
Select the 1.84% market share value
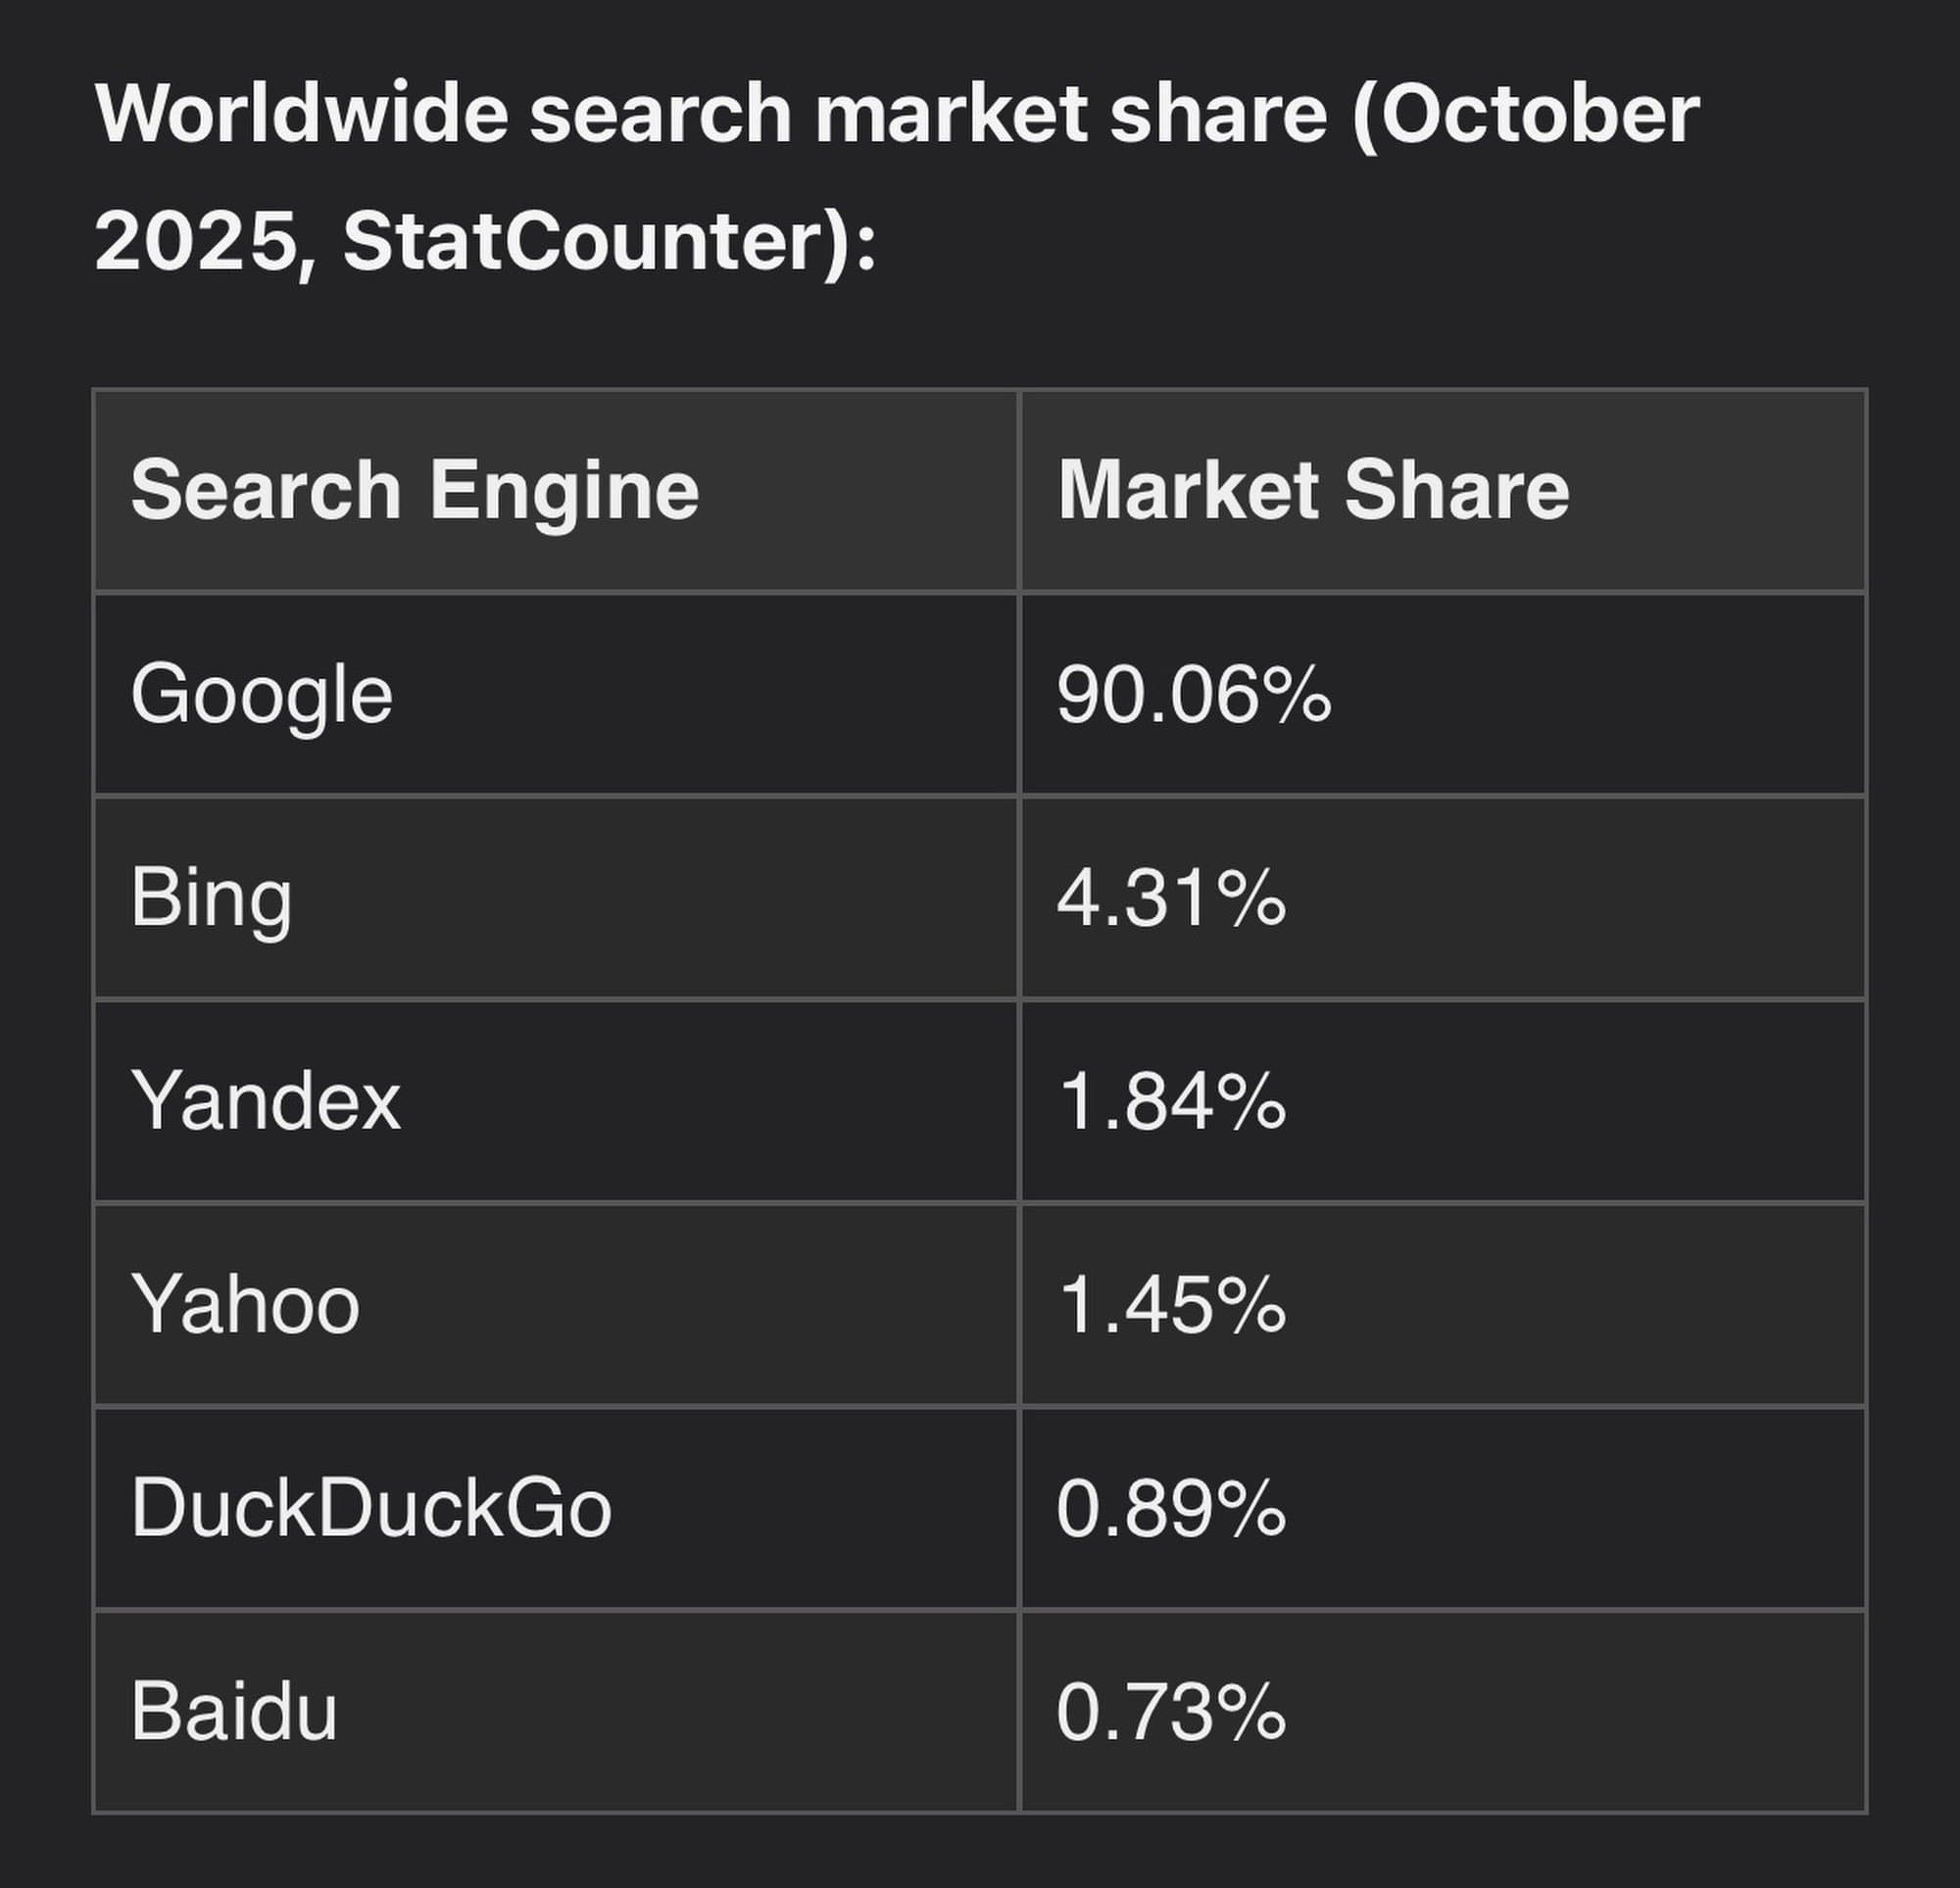pyautogui.click(x=1171, y=1101)
